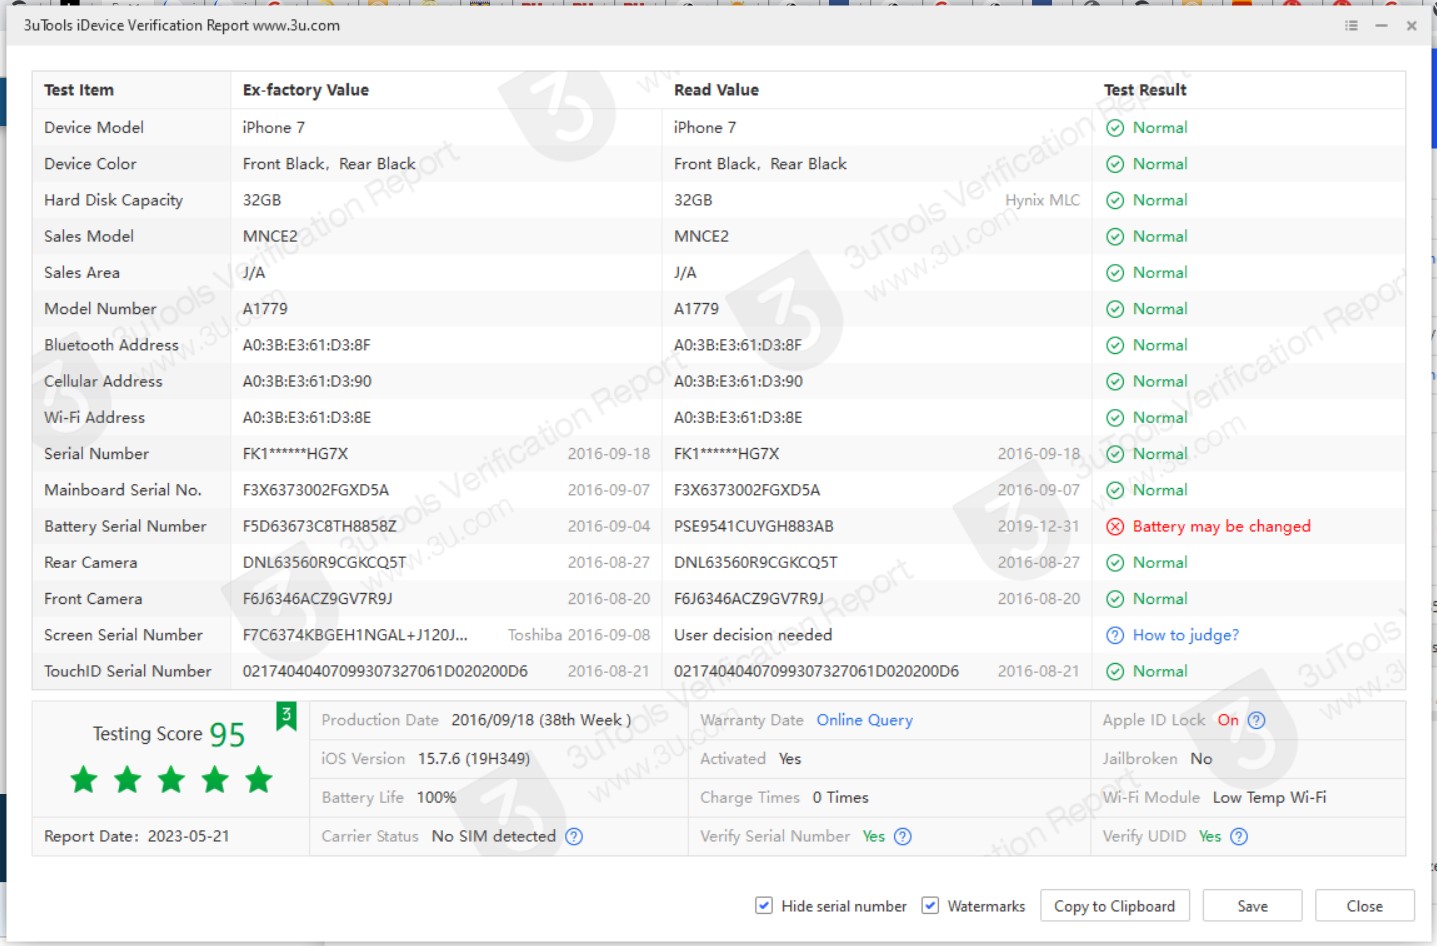The height and width of the screenshot is (946, 1437).
Task: Click the help icon next to No SIM detected
Action: pos(574,837)
